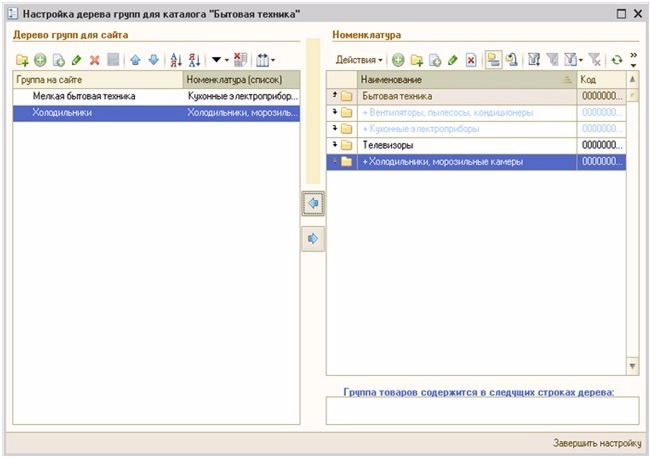Collapse the Бытовая техника folder
The image size is (651, 458).
337,97
